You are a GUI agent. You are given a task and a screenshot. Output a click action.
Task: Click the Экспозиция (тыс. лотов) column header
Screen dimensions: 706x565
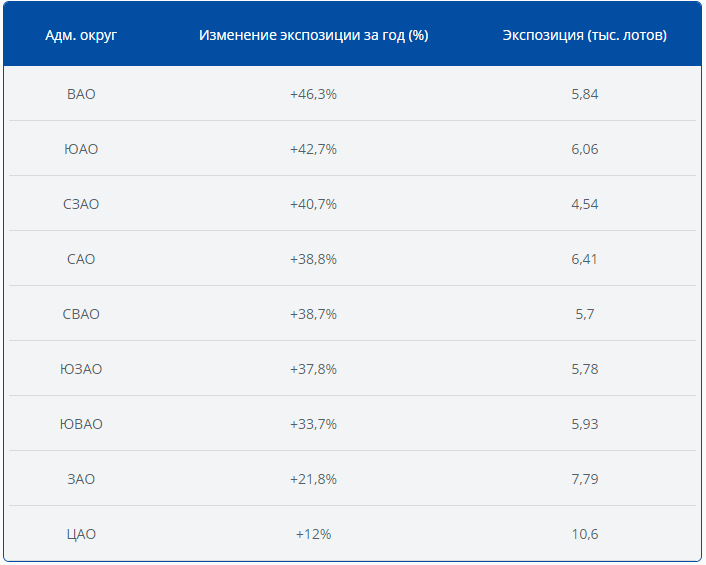(x=584, y=35)
